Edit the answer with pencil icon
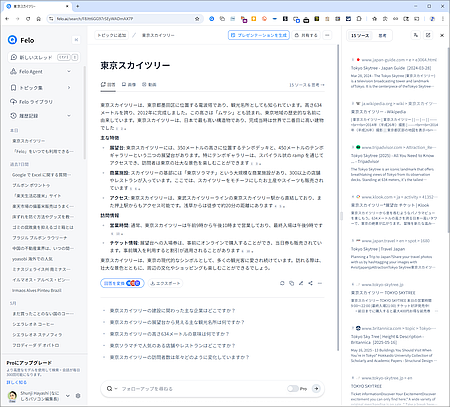Viewport: 450px width, 407px height. click(x=301, y=283)
